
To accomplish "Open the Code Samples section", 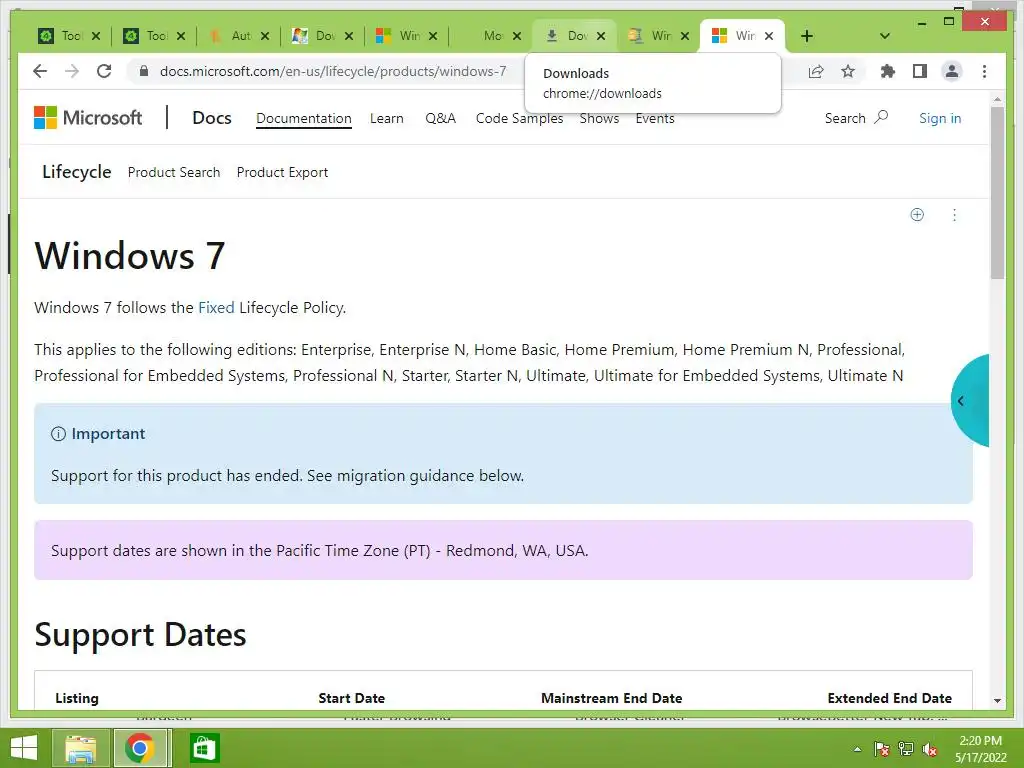I will 519,118.
